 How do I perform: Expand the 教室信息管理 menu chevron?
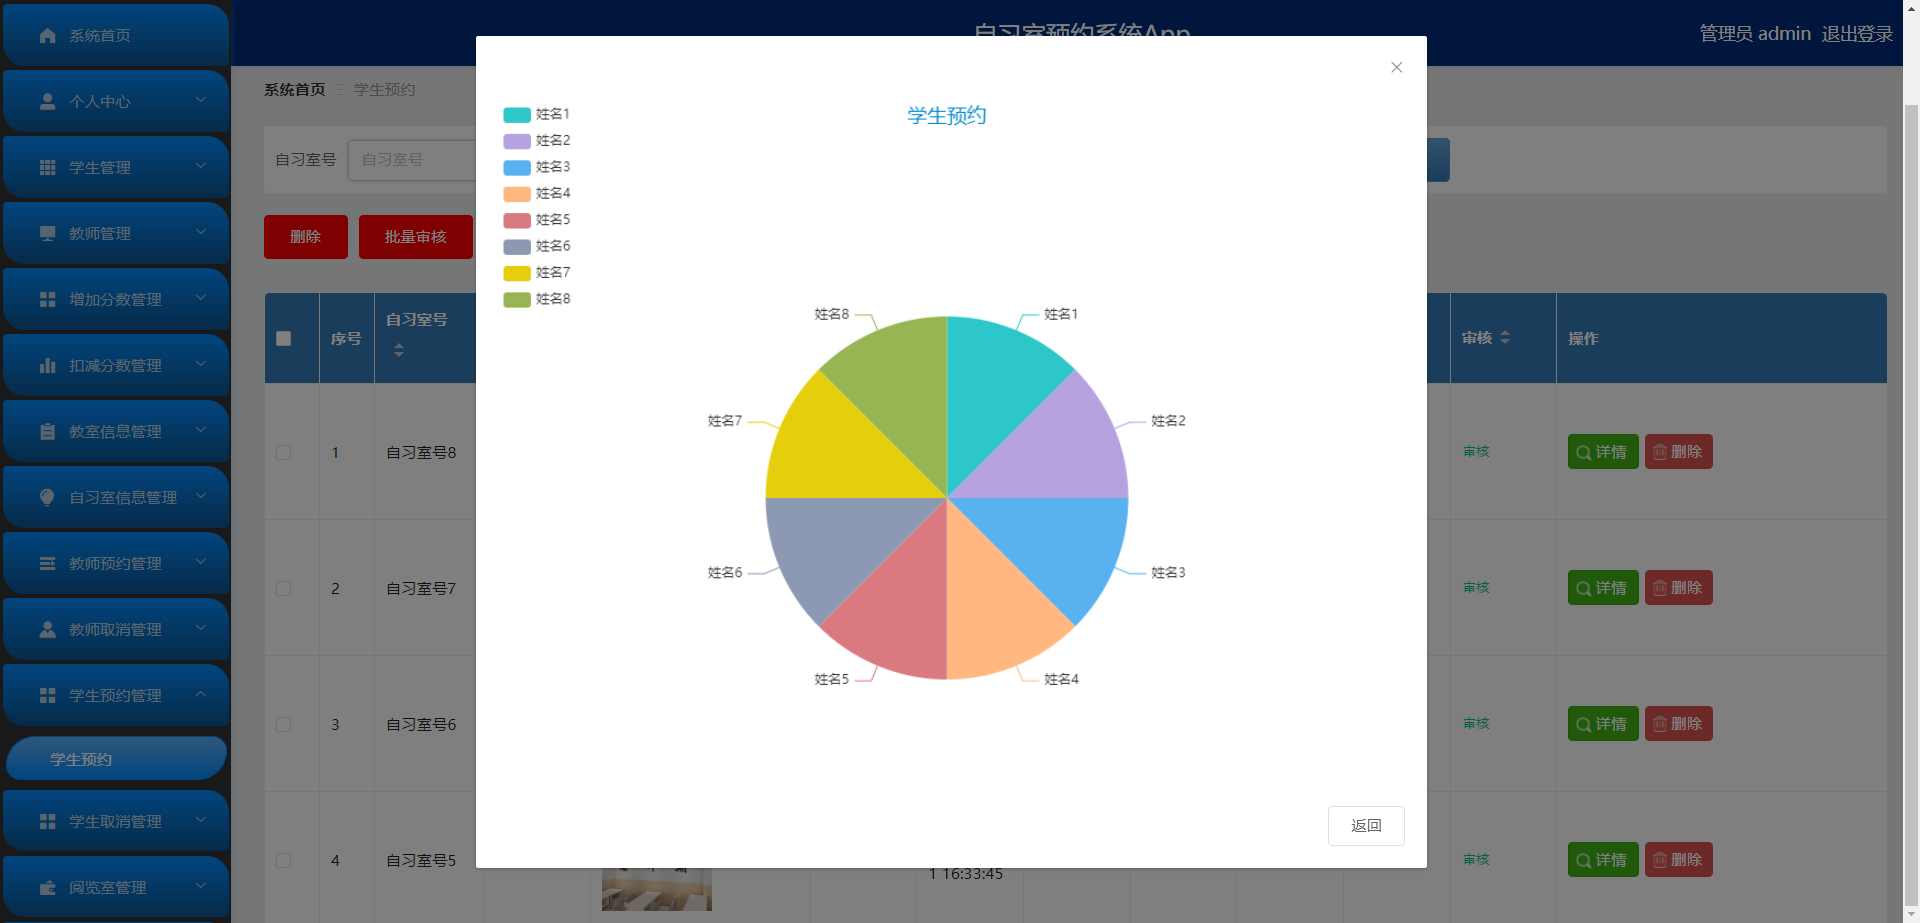coord(201,430)
